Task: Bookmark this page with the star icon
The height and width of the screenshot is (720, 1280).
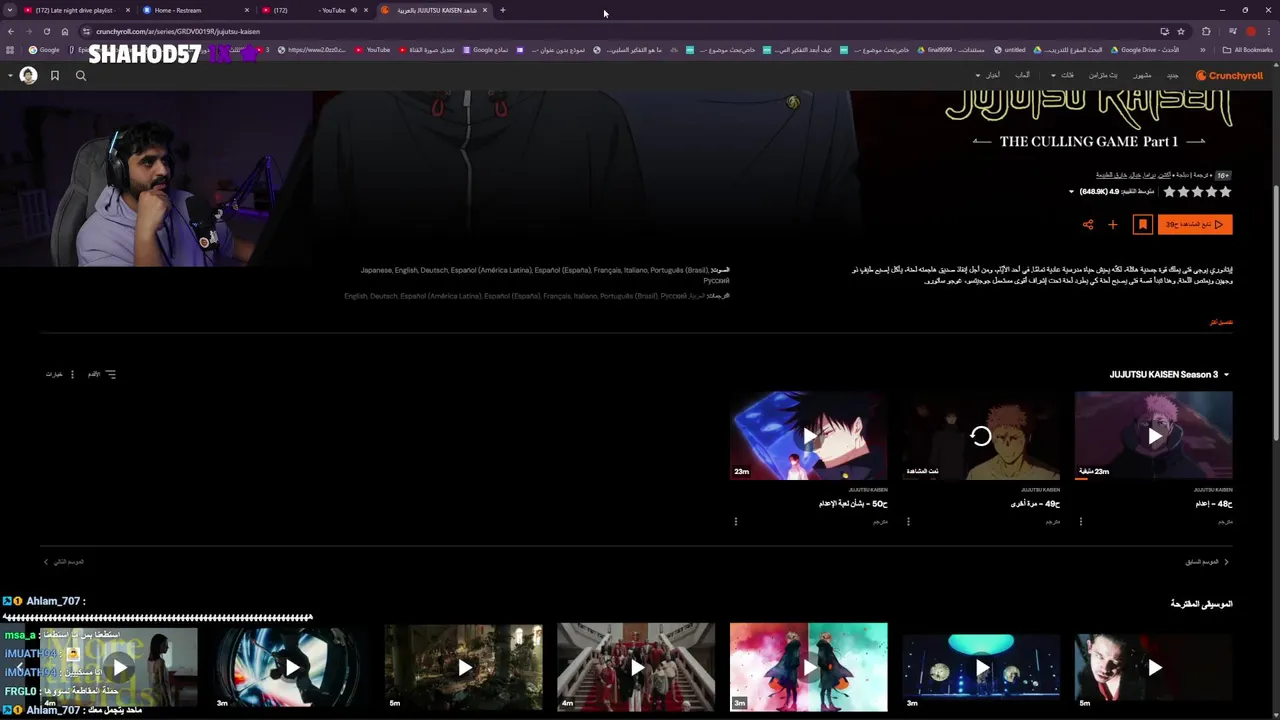Action: tap(1181, 31)
